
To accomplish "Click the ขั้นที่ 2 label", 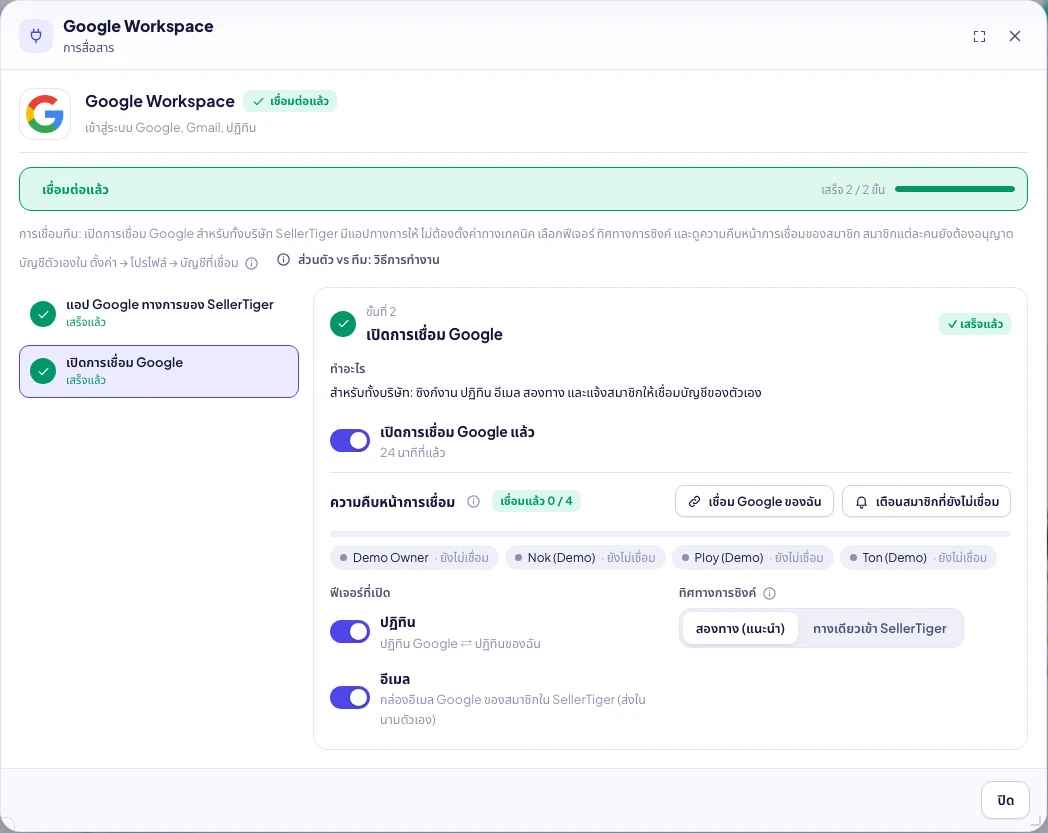I will [x=381, y=312].
